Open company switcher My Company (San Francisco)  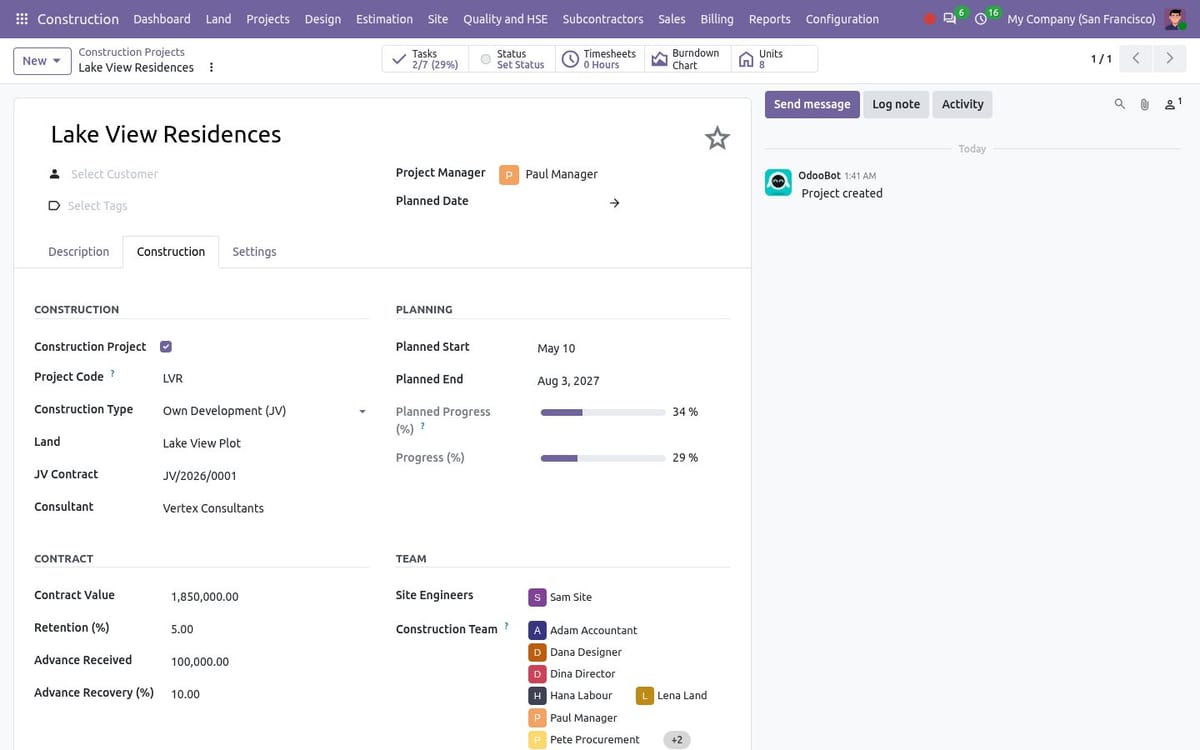click(1081, 19)
